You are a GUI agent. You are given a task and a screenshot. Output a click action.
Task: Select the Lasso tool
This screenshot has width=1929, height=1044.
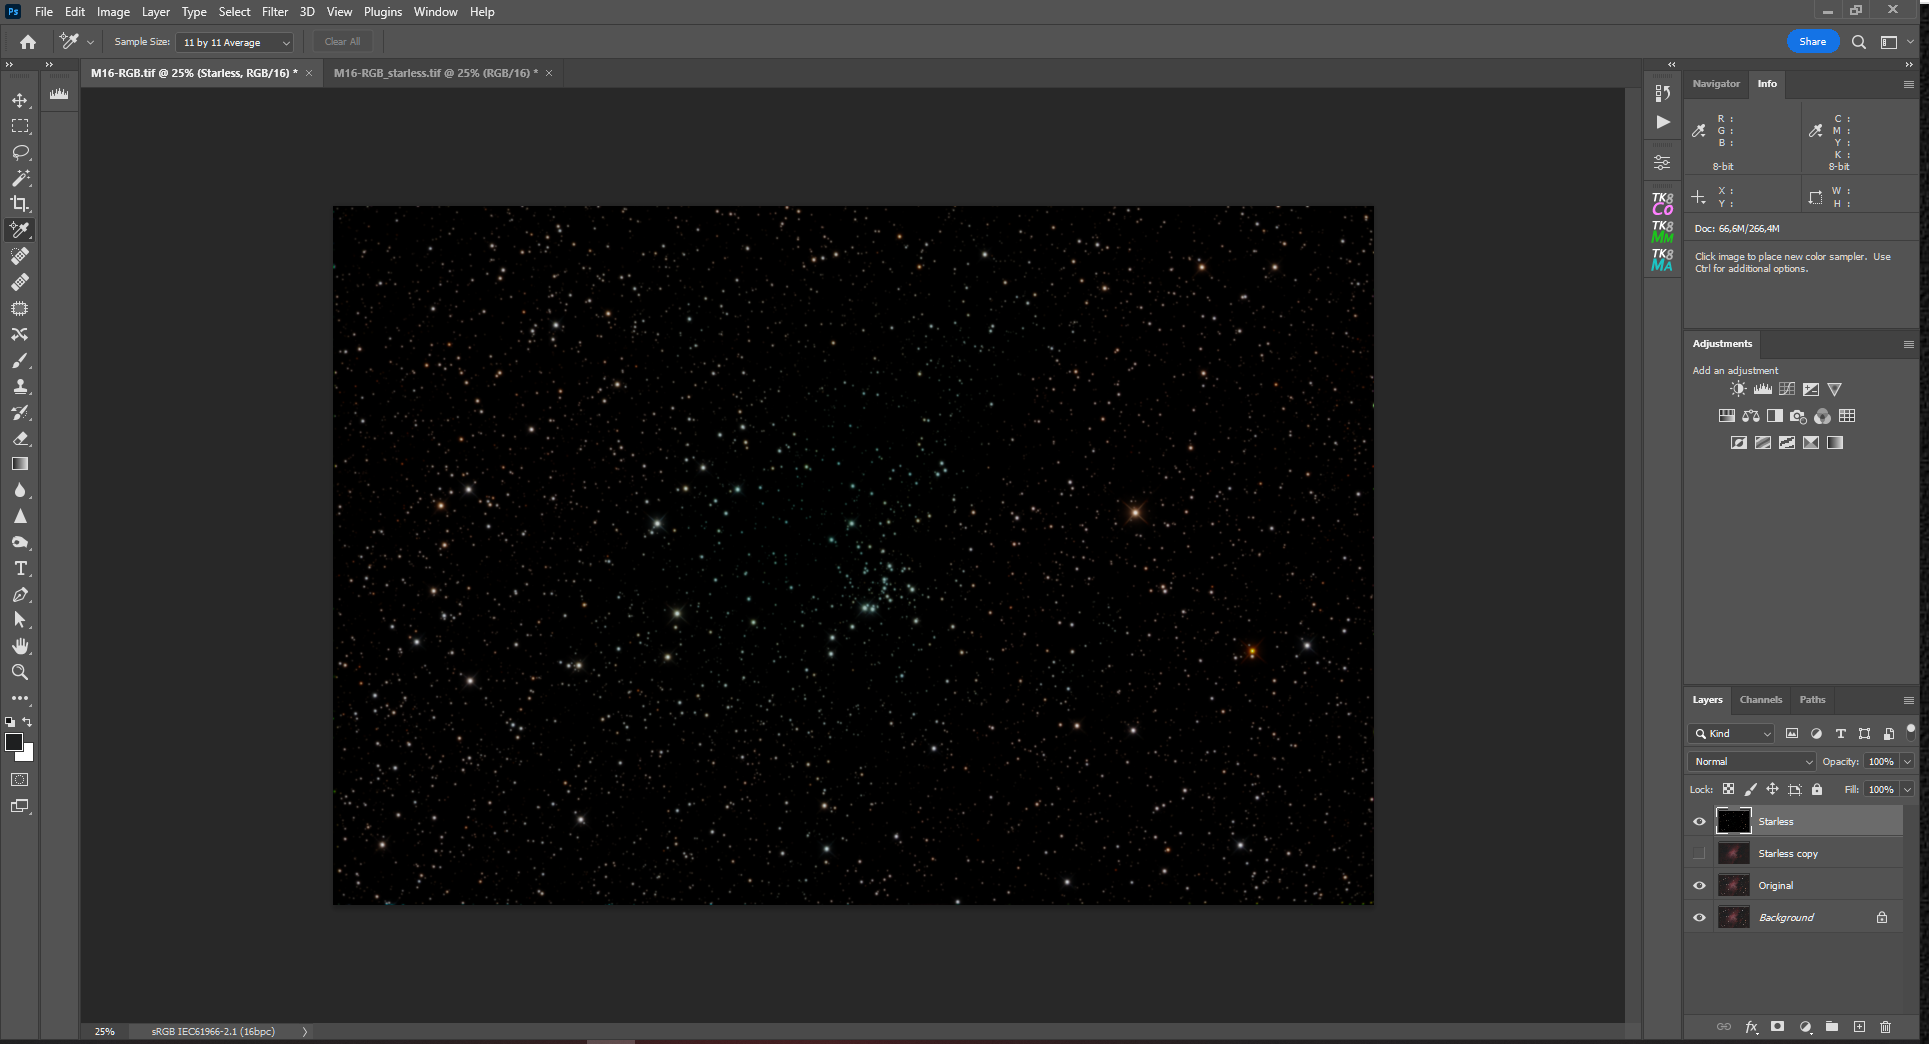tap(20, 152)
